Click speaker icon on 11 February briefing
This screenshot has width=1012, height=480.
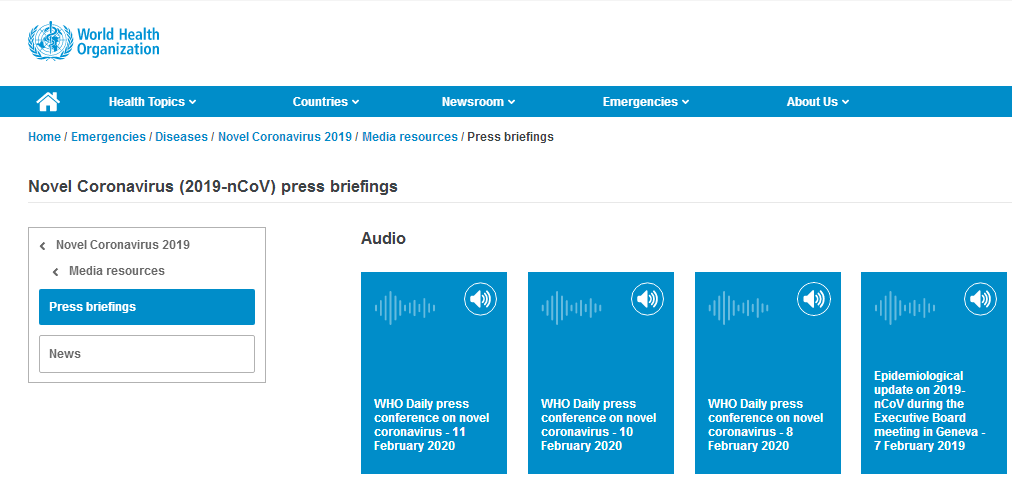click(480, 298)
